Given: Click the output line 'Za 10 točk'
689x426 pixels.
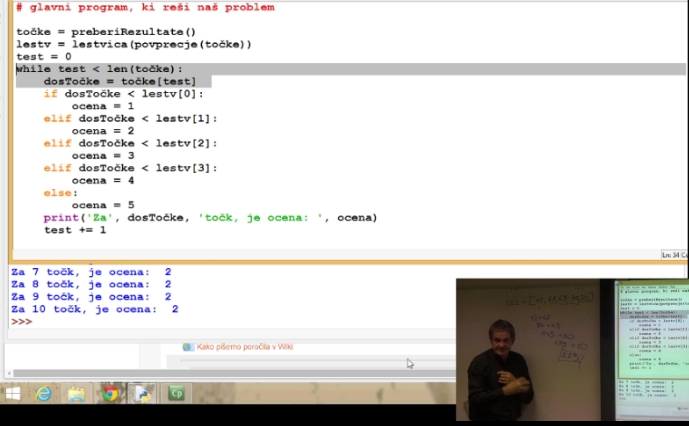Looking at the screenshot, I should 95,309.
